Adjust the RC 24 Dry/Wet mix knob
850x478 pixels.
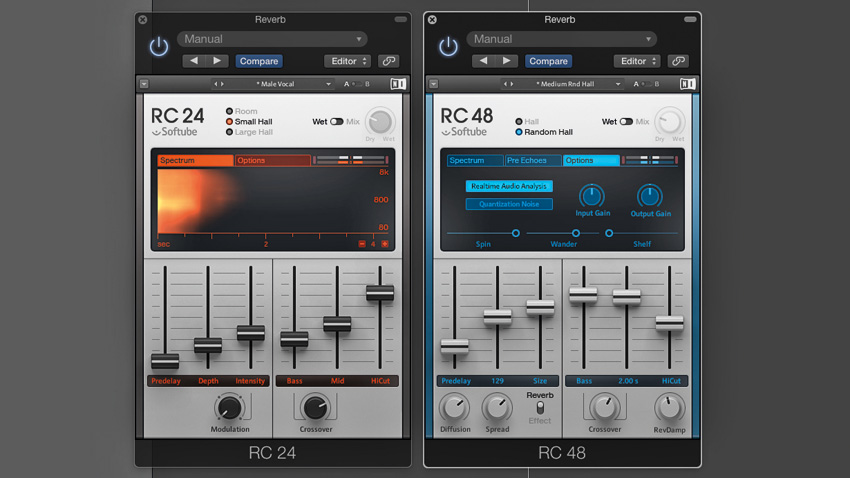pyautogui.click(x=380, y=122)
